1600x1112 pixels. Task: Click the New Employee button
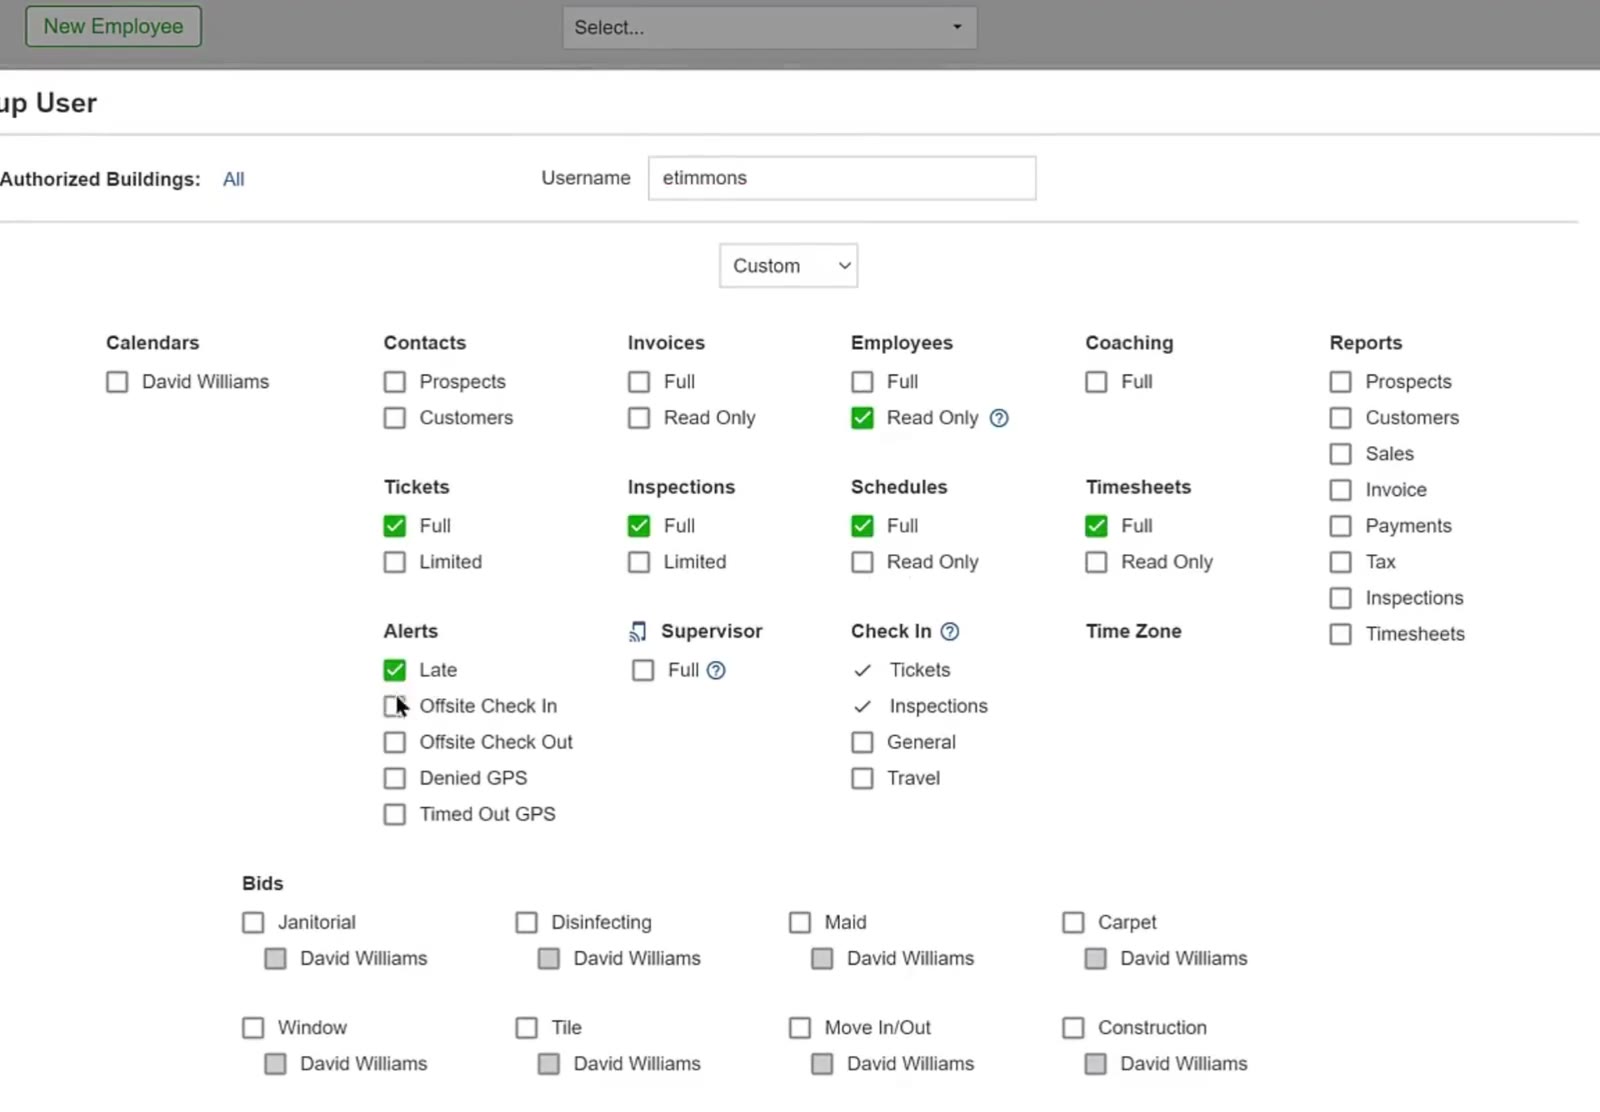point(113,26)
